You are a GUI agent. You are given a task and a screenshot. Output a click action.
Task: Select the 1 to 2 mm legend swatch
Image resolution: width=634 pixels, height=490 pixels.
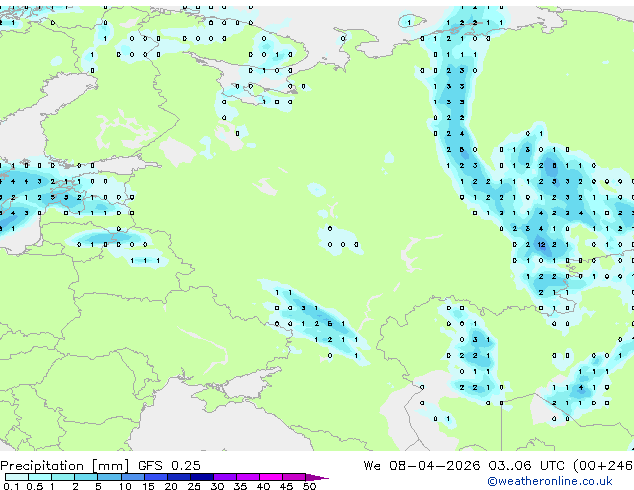(63, 477)
